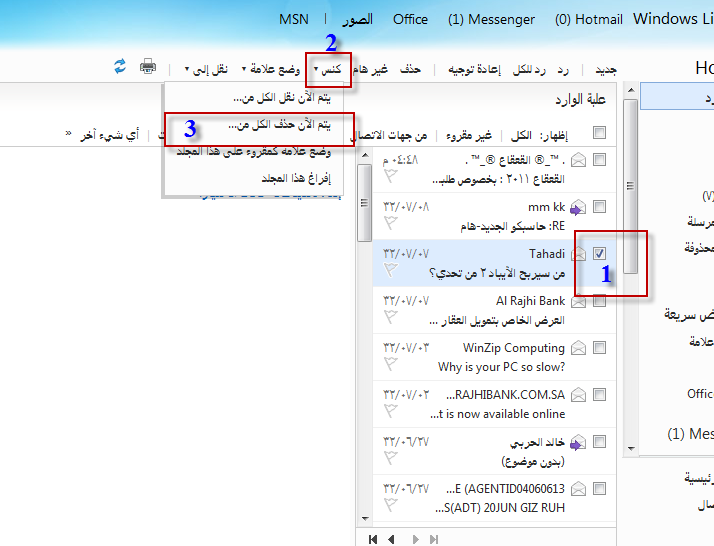Viewport: 714px width, 546px height.
Task: Click envelope icon of القعقاع message
Action: [x=578, y=160]
